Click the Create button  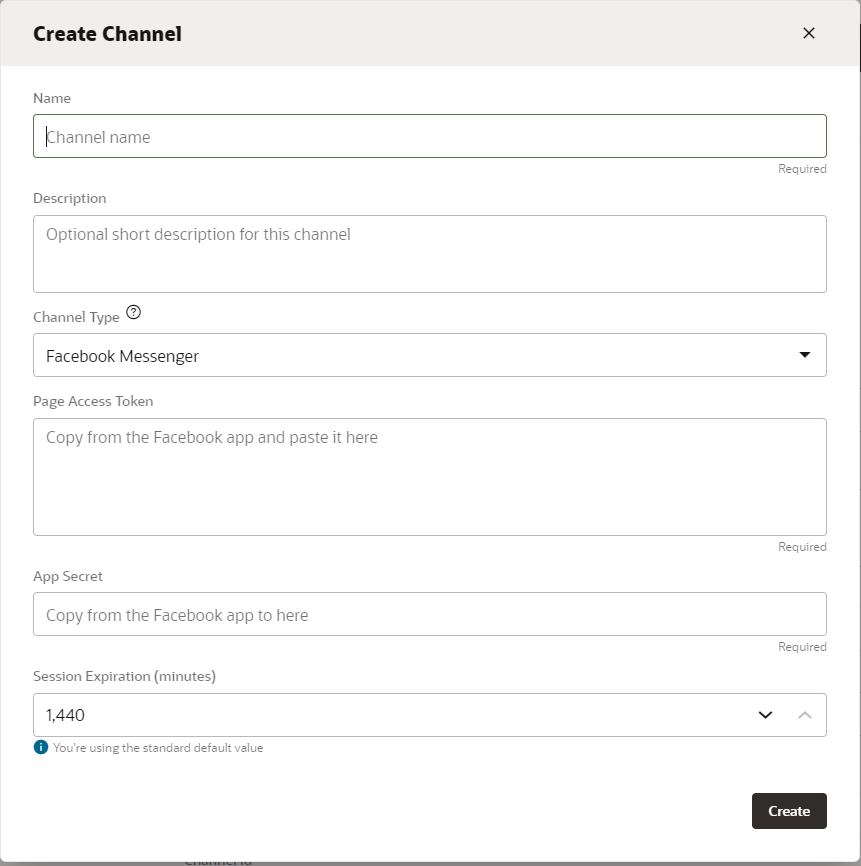(x=789, y=811)
